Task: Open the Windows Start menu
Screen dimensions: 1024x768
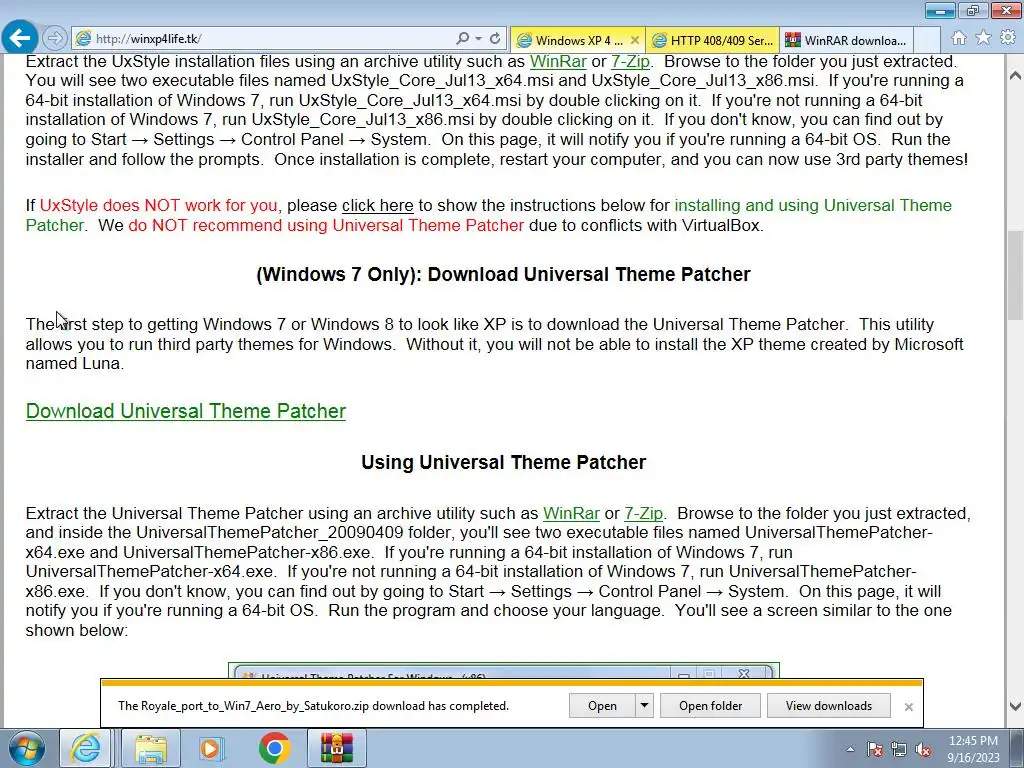Action: (x=26, y=748)
